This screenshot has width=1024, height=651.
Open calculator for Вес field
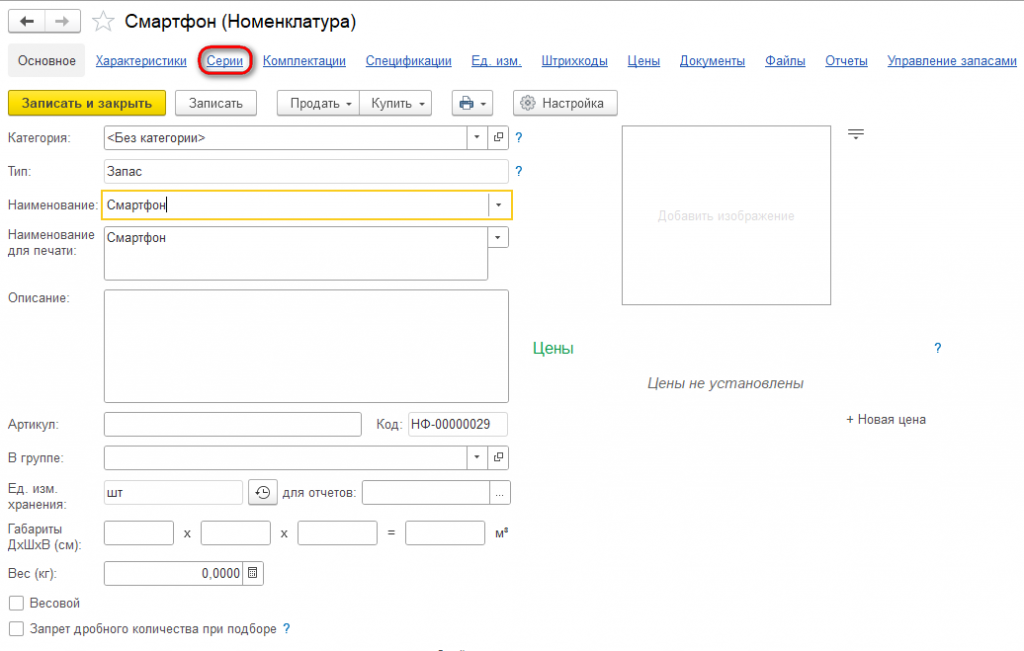pyautogui.click(x=253, y=573)
